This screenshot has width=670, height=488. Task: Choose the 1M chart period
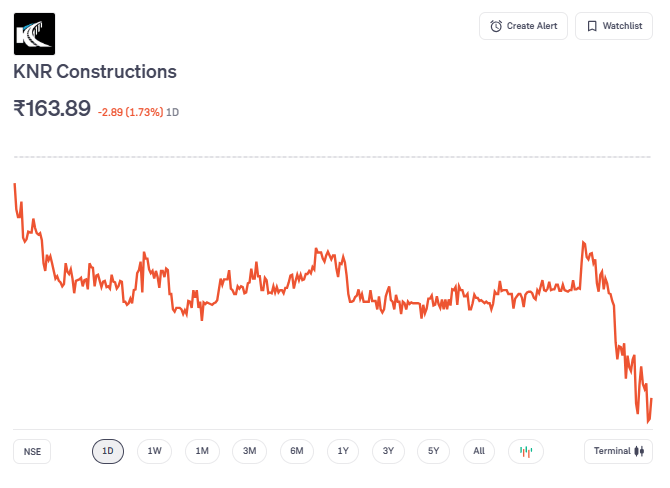pyautogui.click(x=202, y=451)
